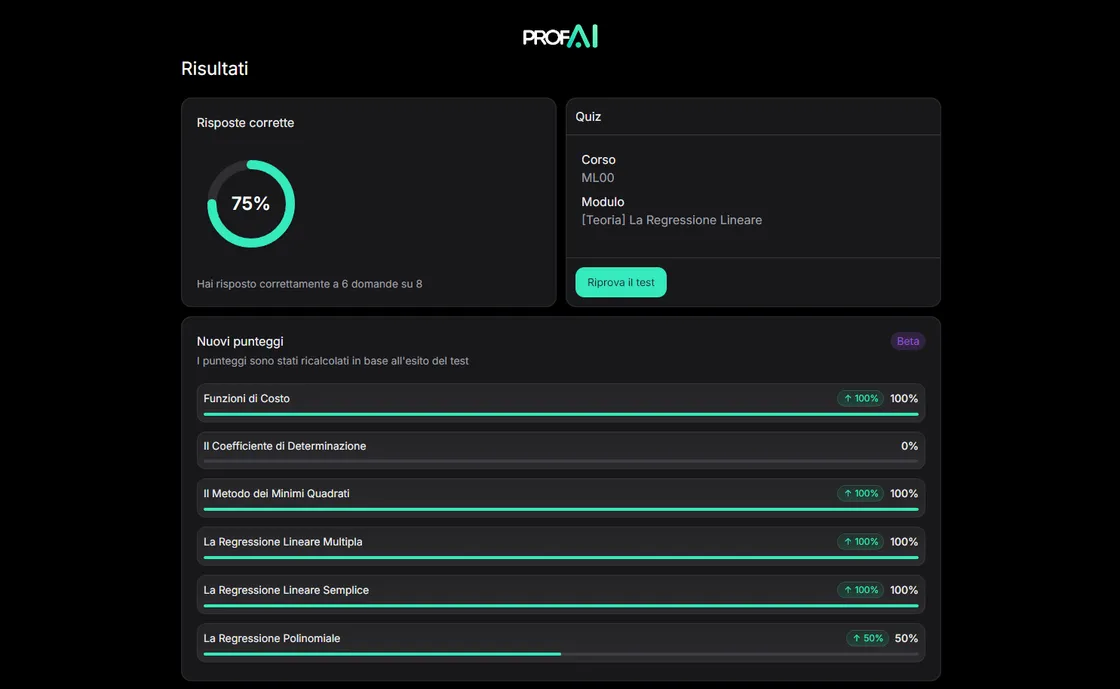Open the Il Metodo dei Minimi Quadrati topic
The height and width of the screenshot is (689, 1120).
(x=276, y=494)
